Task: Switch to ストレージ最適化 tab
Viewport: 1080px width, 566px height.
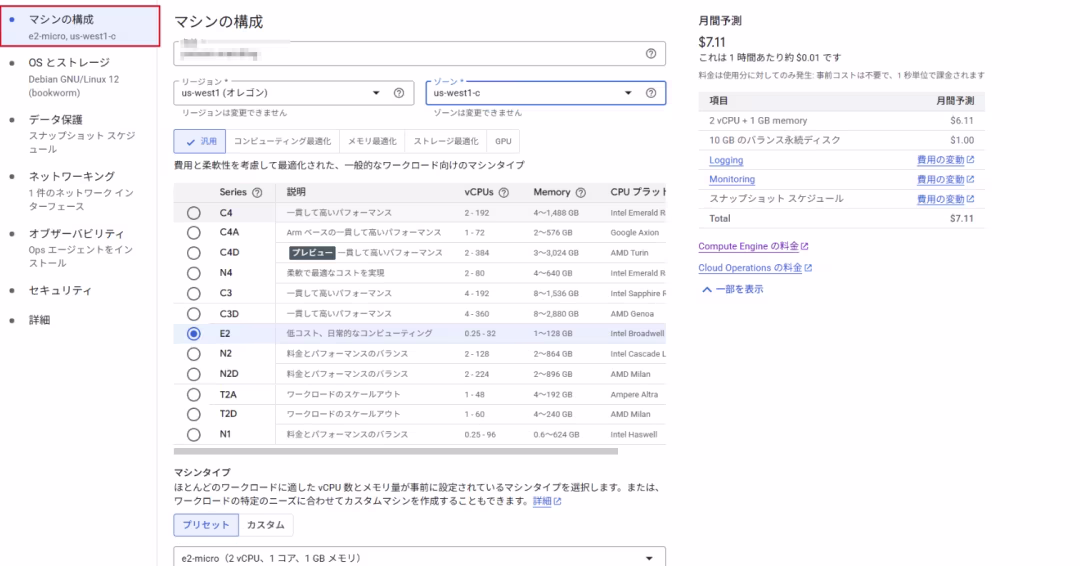Action: click(446, 141)
